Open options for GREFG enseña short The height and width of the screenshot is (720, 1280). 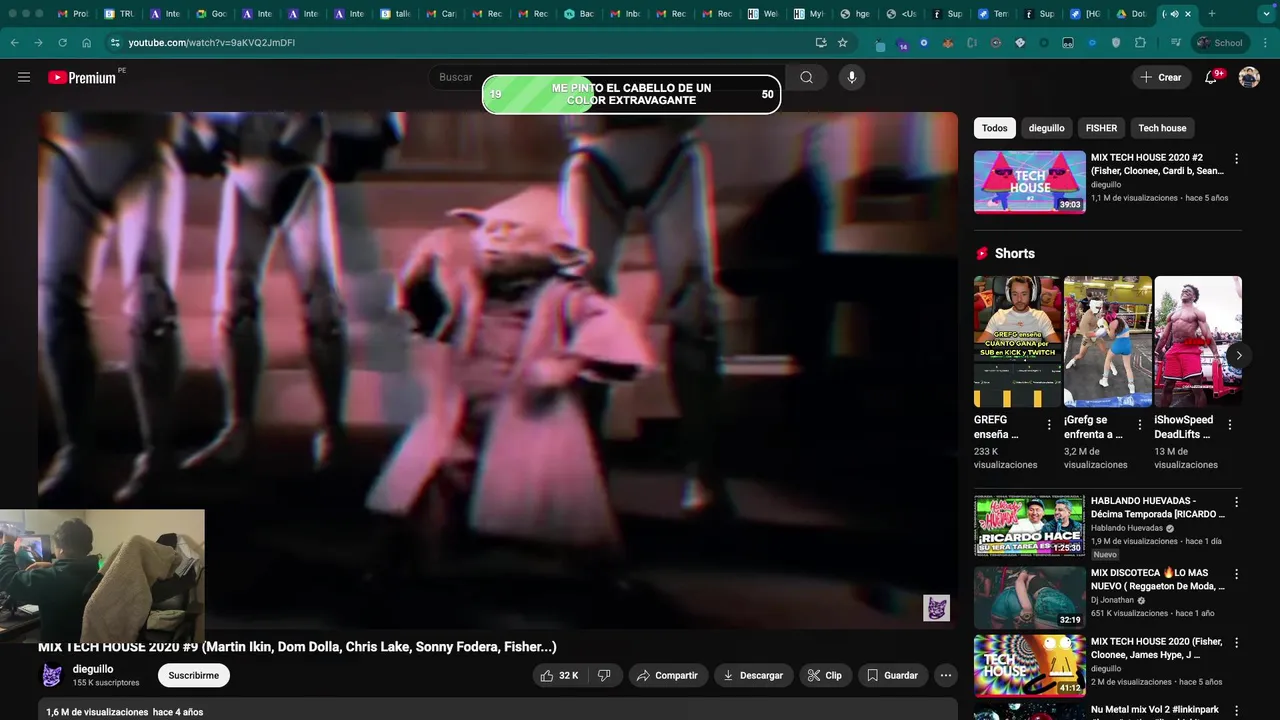1049,425
